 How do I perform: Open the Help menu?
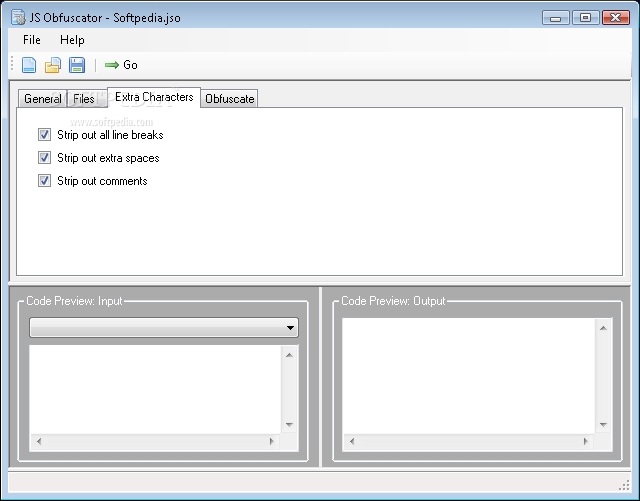72,40
